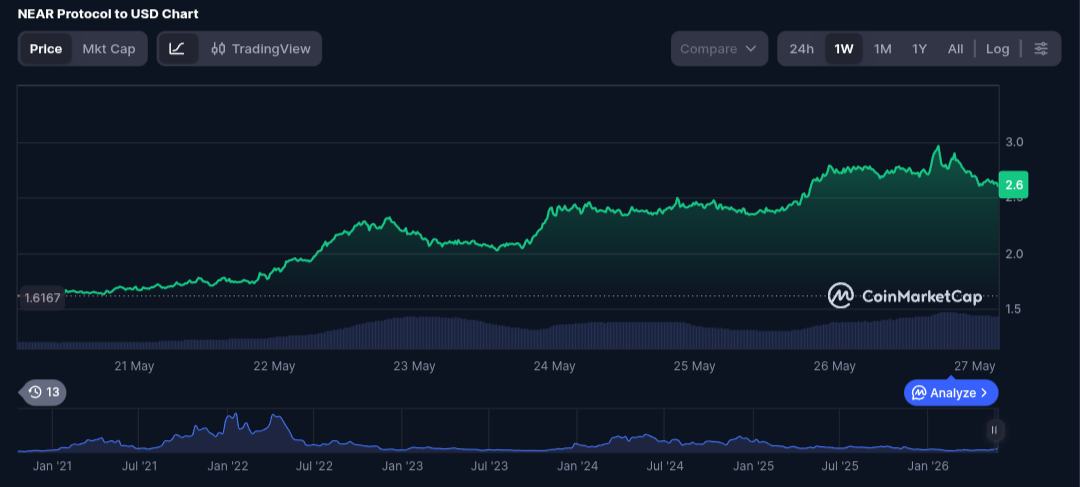Select the active 1W range tab

[844, 49]
